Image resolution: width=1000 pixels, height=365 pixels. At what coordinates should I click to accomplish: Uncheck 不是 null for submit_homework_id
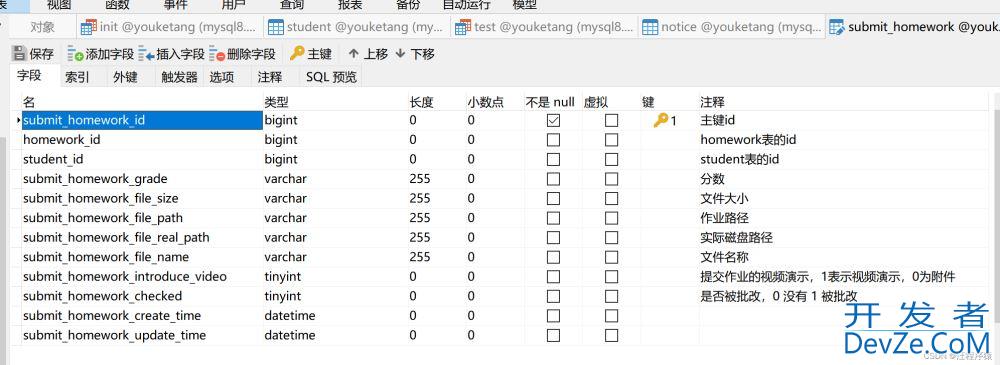[554, 120]
